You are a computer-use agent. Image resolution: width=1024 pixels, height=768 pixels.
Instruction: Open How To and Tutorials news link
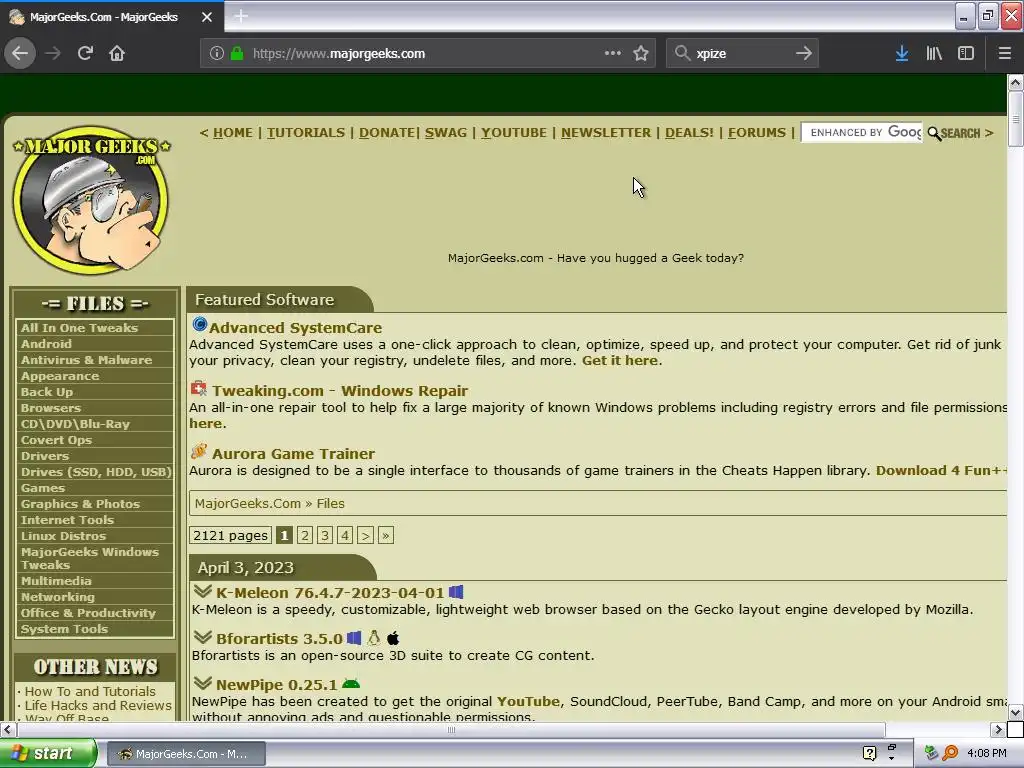point(90,691)
